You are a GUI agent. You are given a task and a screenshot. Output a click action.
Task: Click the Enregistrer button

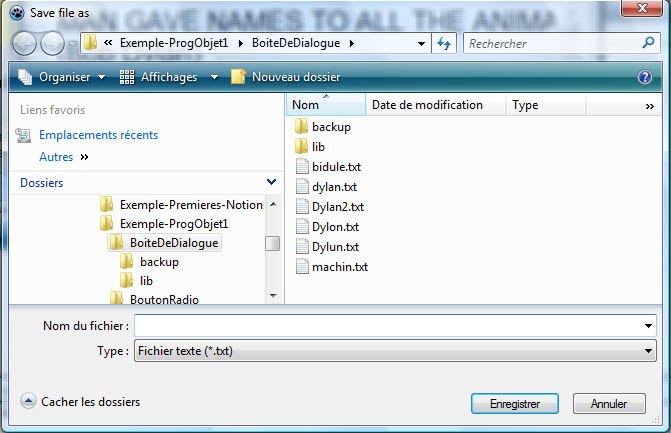[x=514, y=403]
